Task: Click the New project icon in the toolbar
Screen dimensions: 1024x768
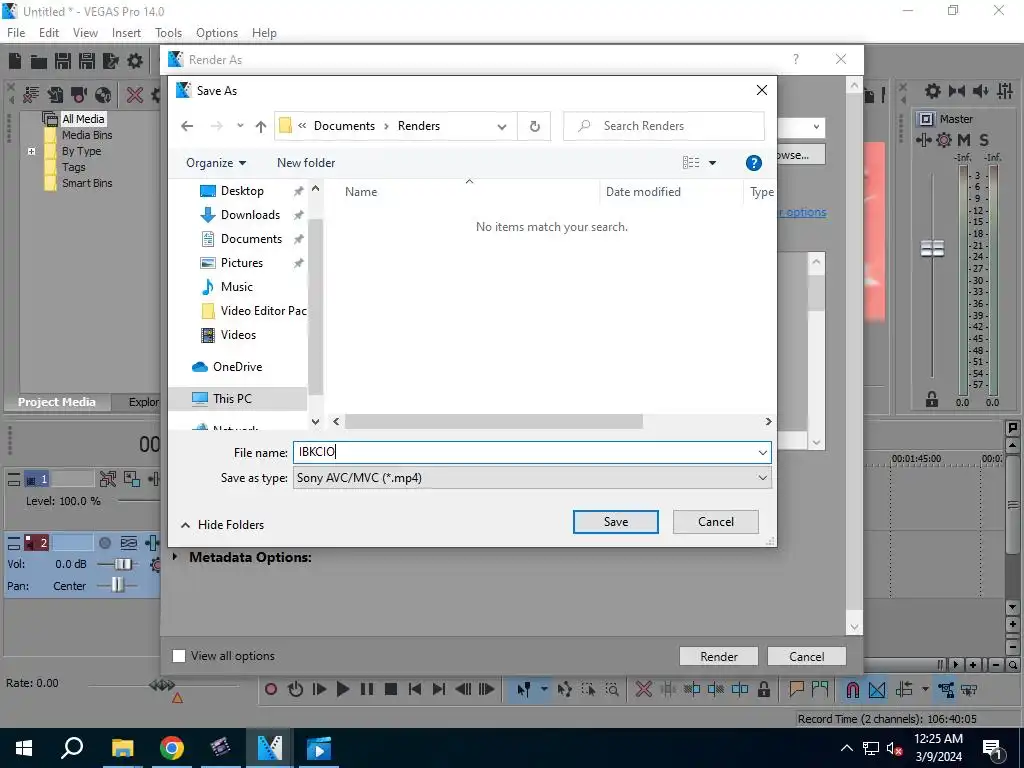Action: (15, 61)
